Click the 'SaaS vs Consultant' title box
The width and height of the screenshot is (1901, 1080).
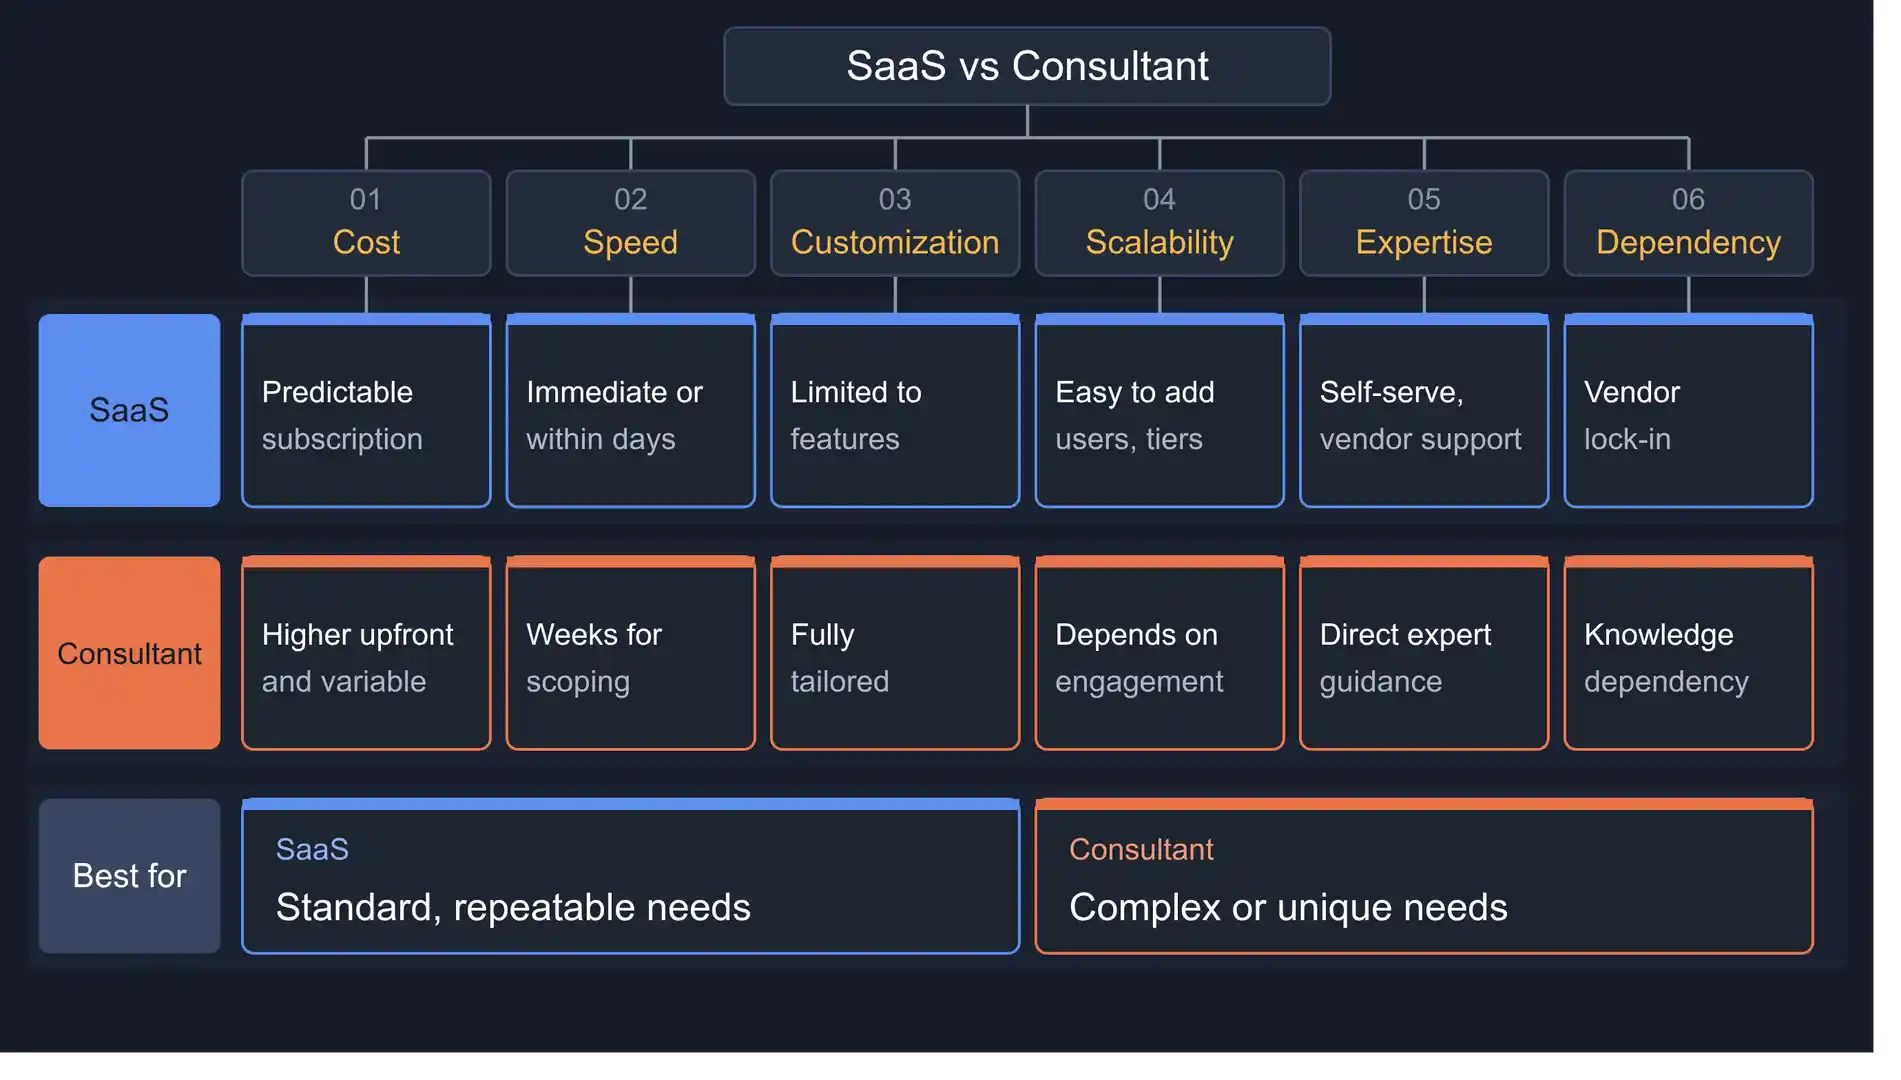[x=1027, y=66]
